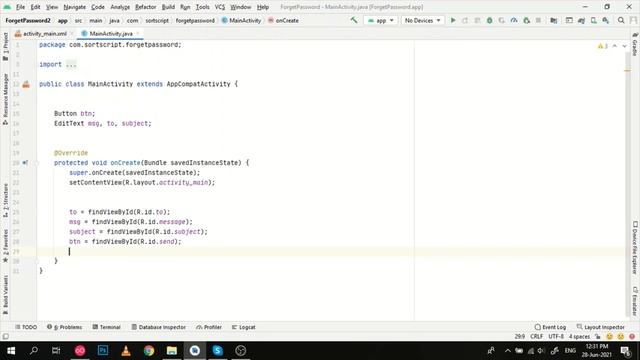
Task: Click the onCreate closing brace fold marker
Action: [x=36, y=261]
